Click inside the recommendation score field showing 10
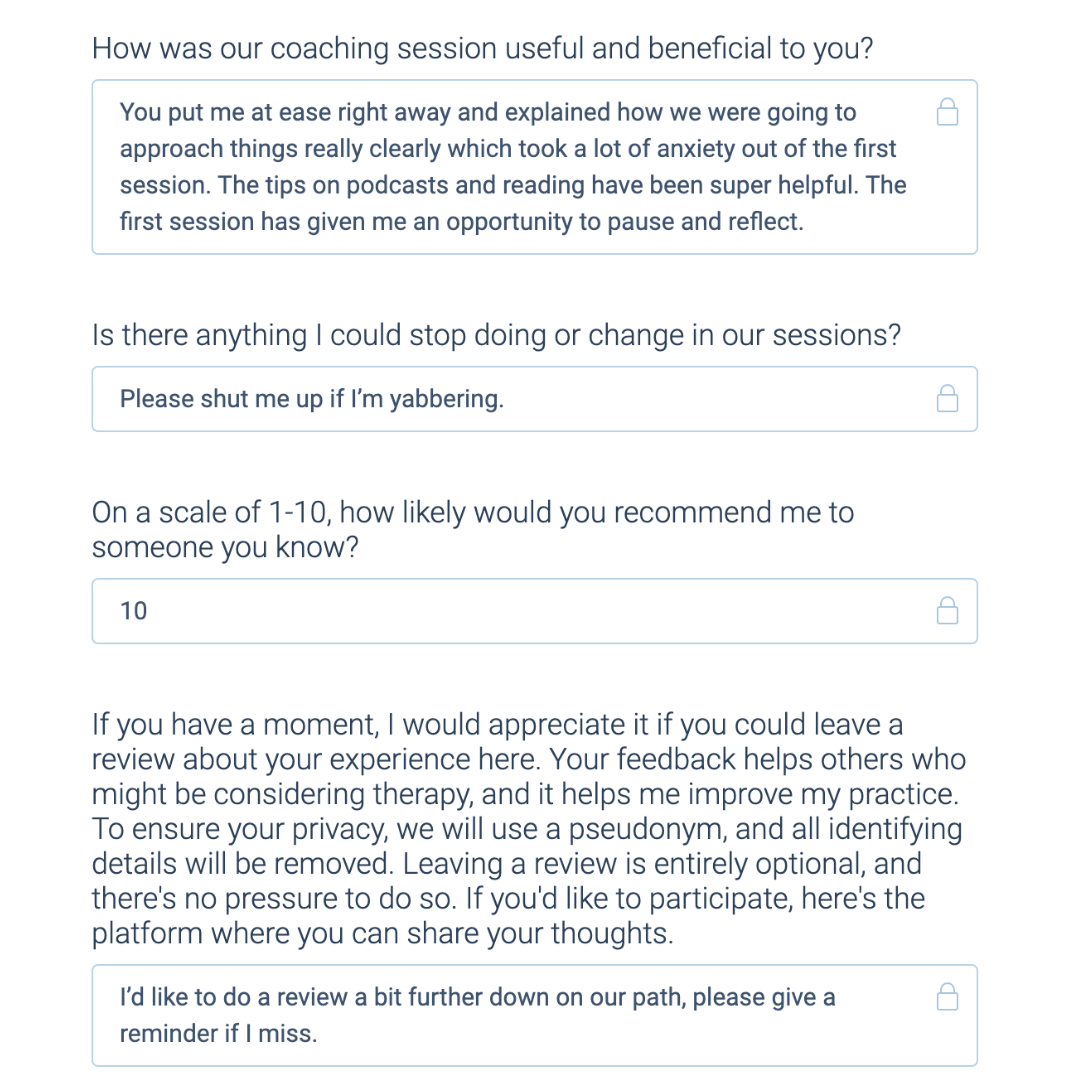 [534, 611]
